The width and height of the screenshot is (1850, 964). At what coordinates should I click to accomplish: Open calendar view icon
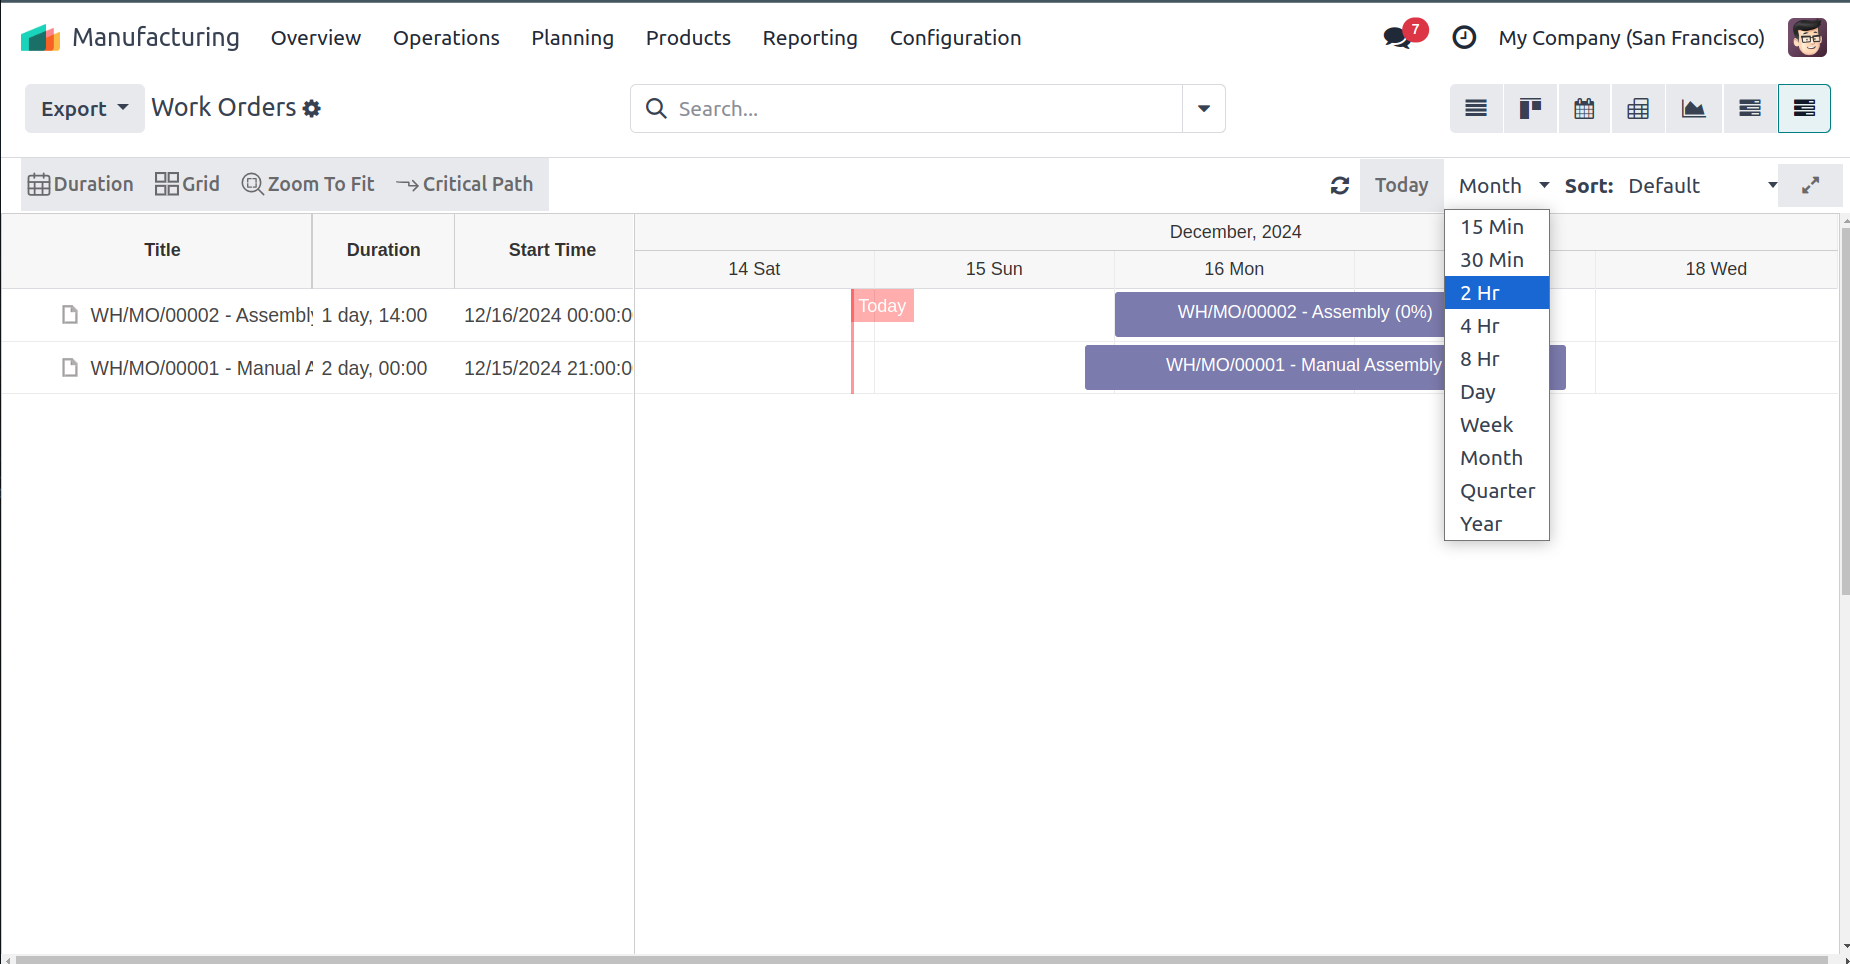click(1584, 109)
